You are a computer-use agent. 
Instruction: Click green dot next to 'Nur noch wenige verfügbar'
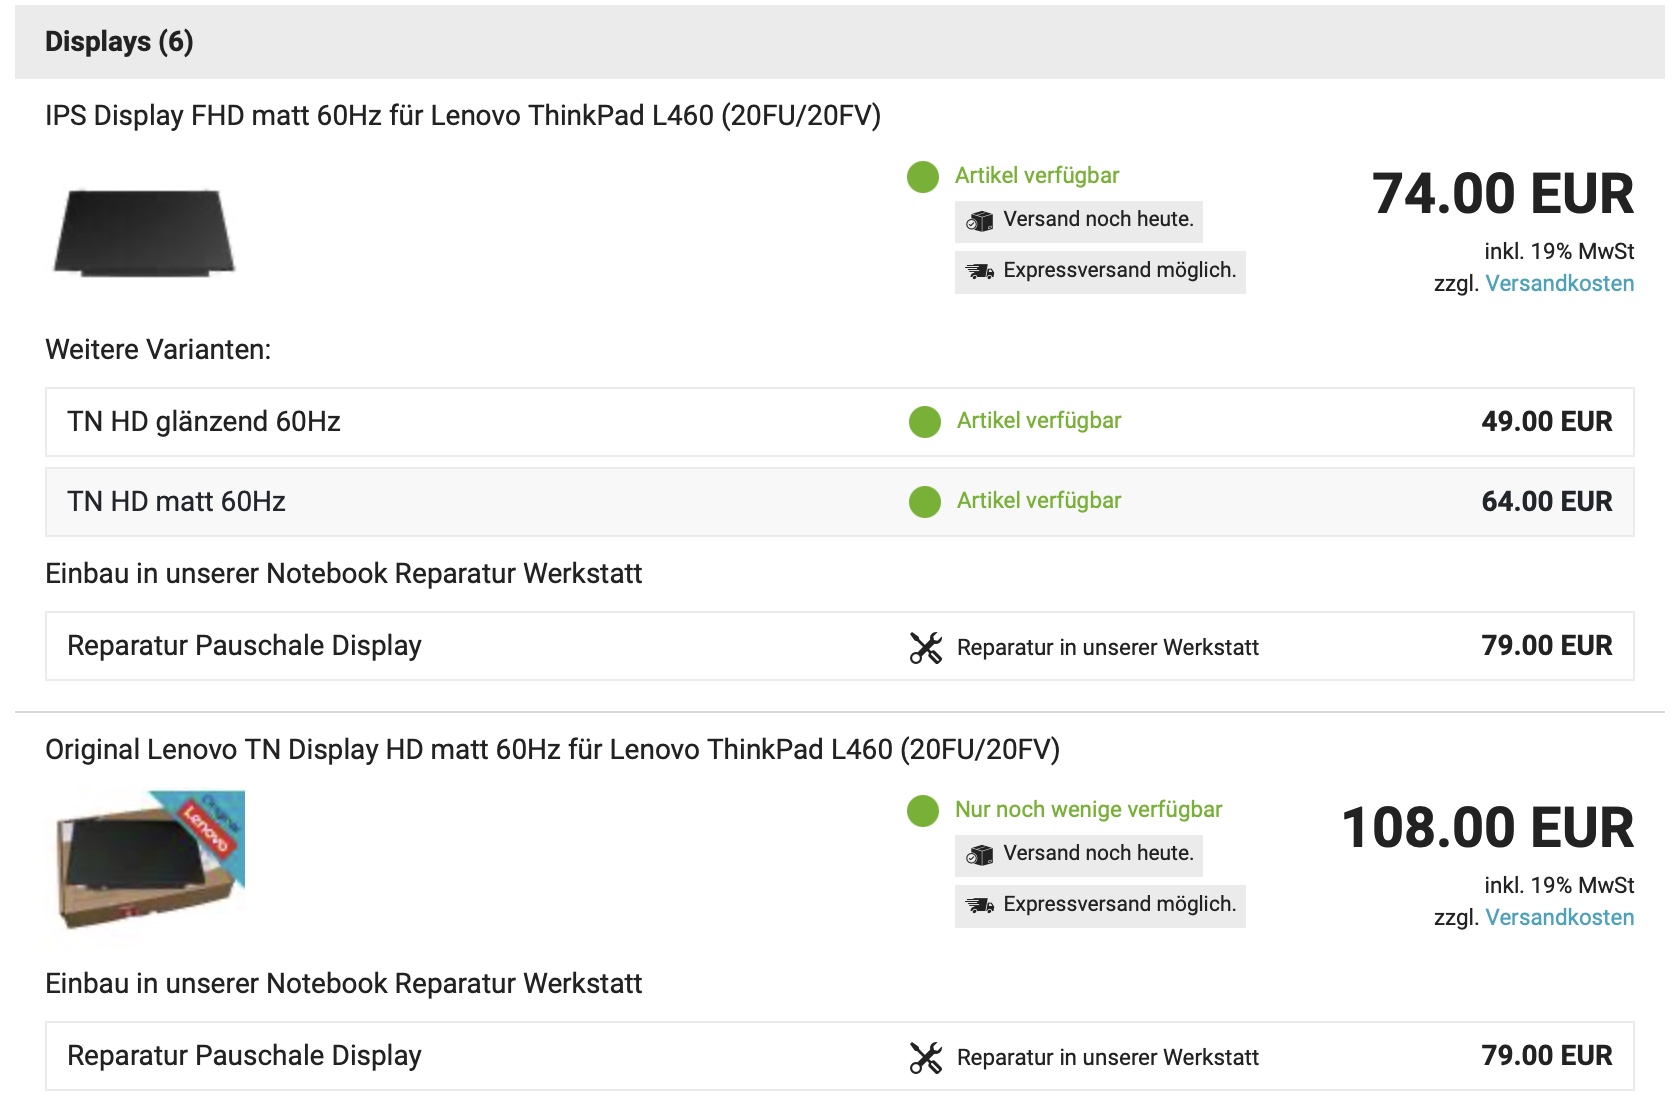click(923, 811)
